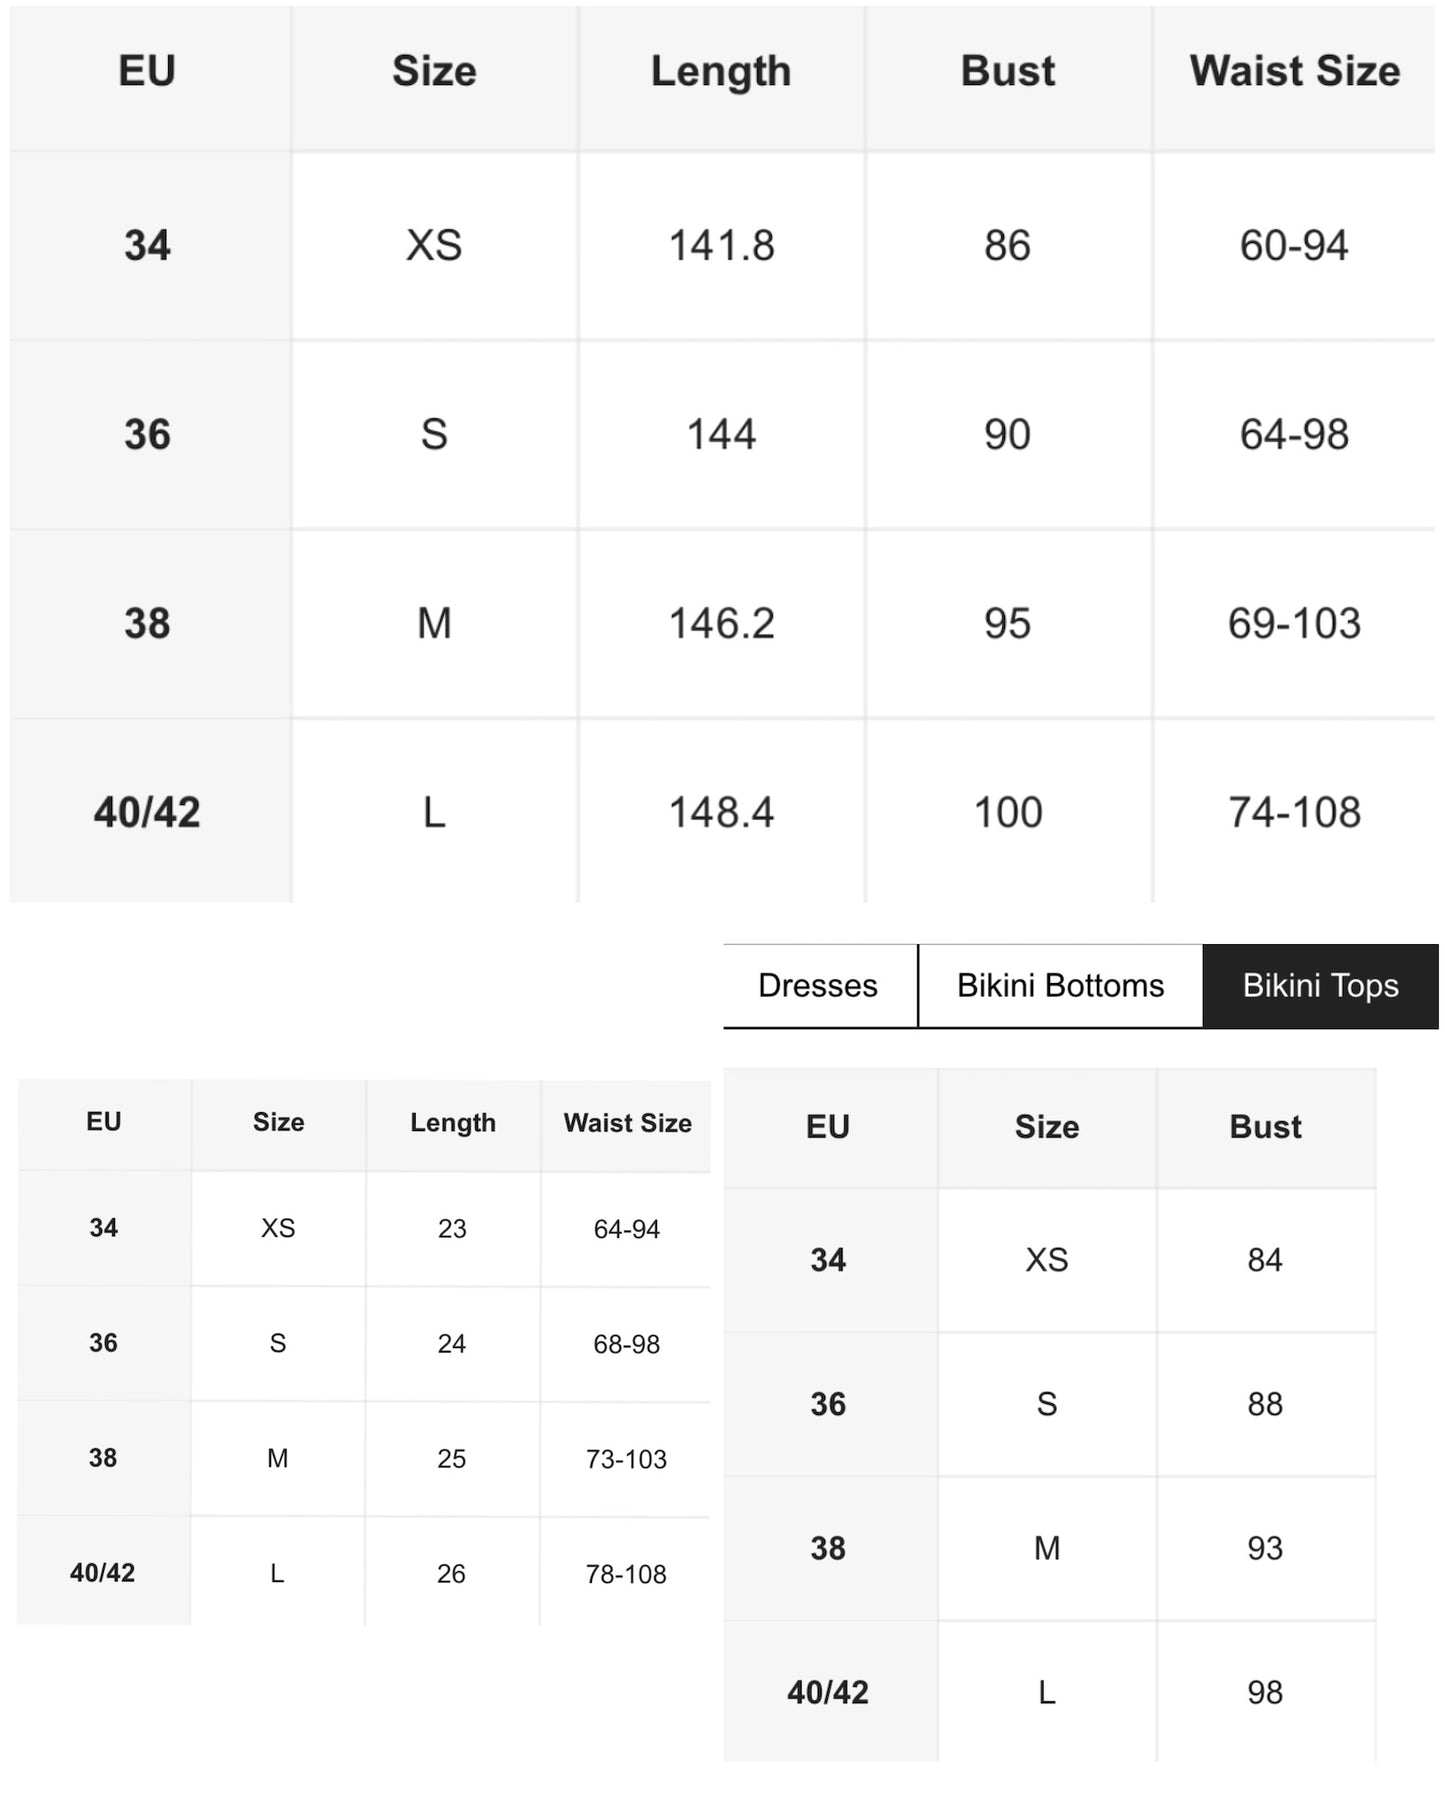
Task: Switch to the Dresses tab
Action: [x=818, y=985]
